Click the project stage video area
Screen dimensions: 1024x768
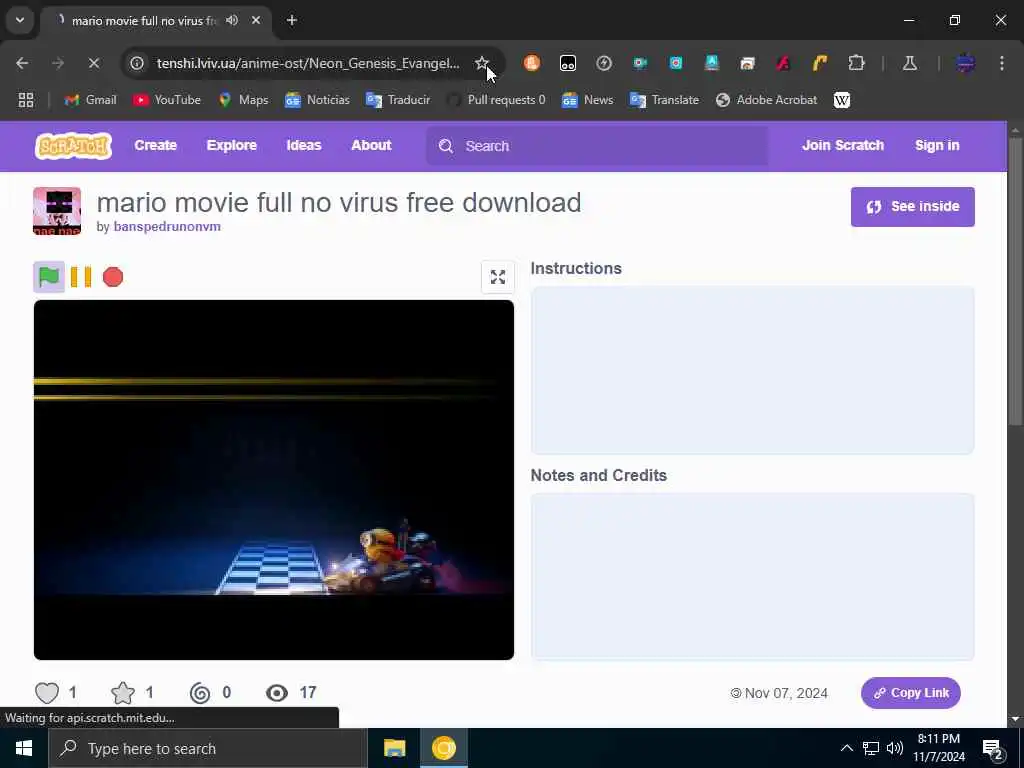pyautogui.click(x=274, y=480)
